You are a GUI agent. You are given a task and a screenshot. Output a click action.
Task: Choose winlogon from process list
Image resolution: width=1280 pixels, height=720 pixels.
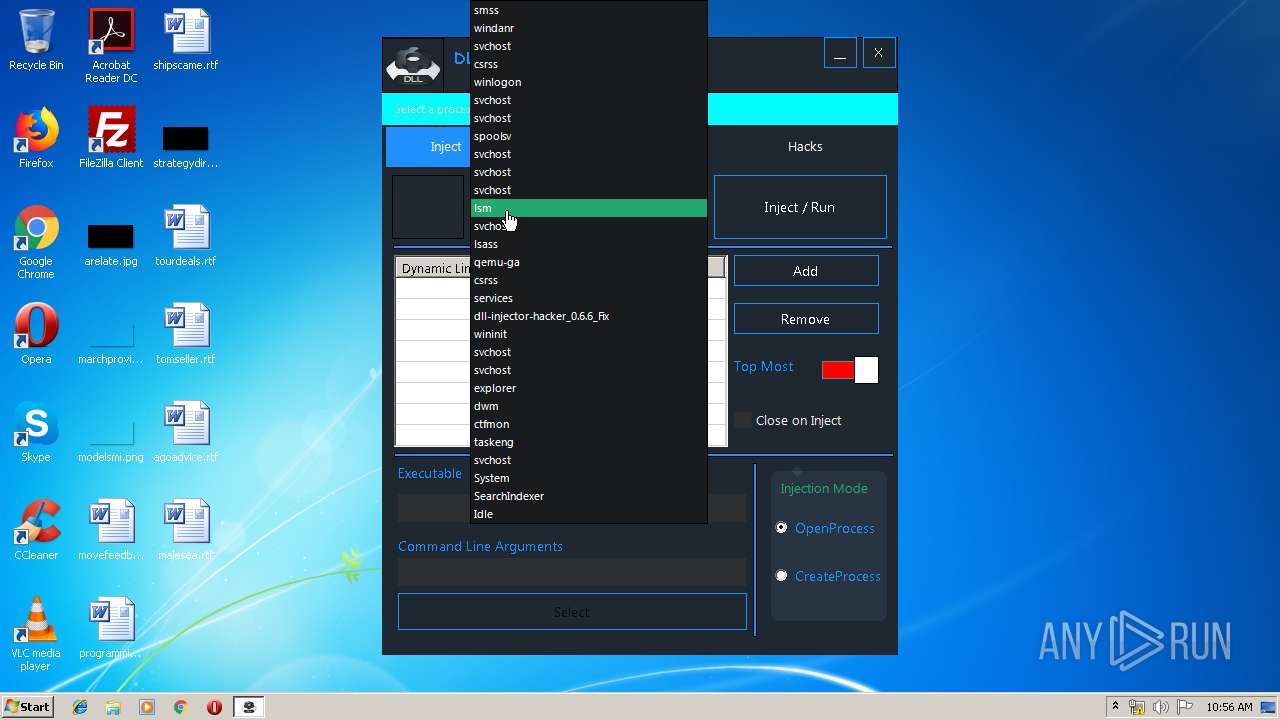pos(589,82)
